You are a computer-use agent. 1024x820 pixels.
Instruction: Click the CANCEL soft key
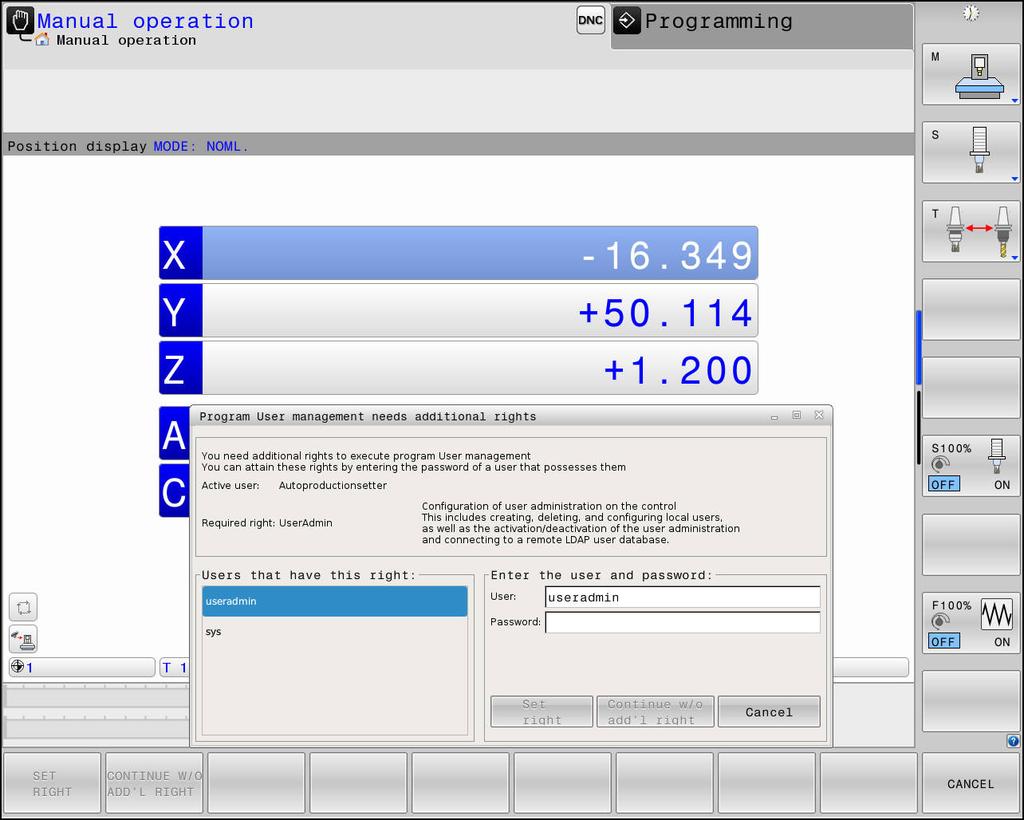click(x=970, y=783)
